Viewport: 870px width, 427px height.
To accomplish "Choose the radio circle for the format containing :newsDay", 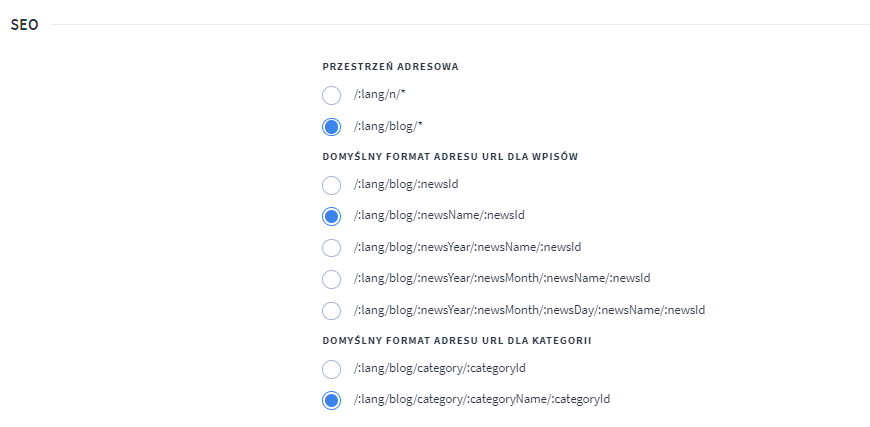I will click(x=331, y=311).
